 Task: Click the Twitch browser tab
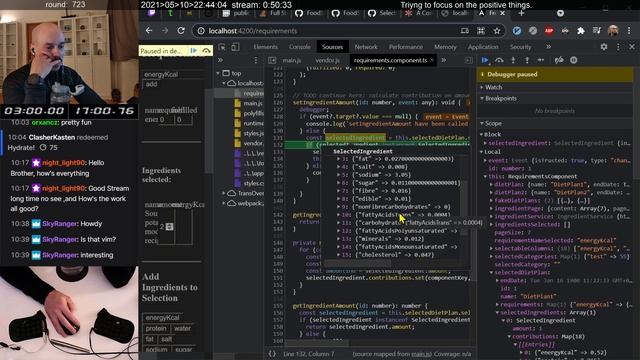[151, 13]
